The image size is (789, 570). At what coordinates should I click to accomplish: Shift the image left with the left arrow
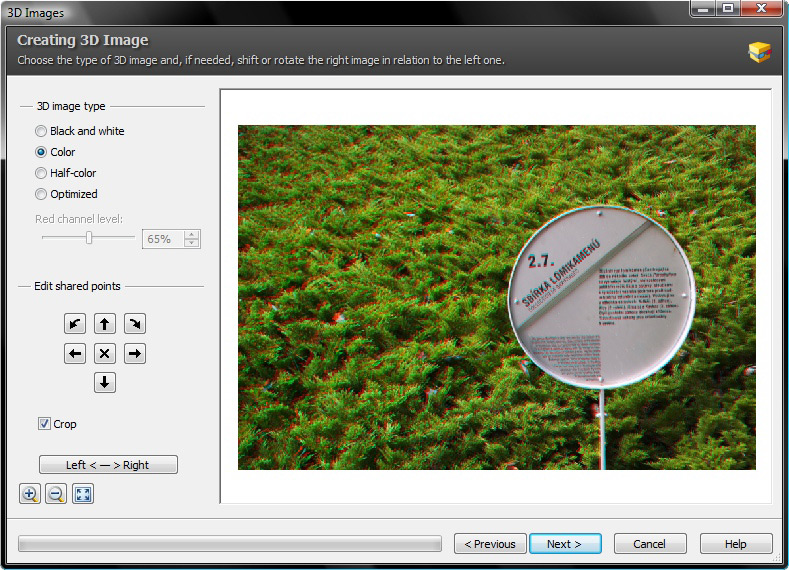click(x=75, y=353)
